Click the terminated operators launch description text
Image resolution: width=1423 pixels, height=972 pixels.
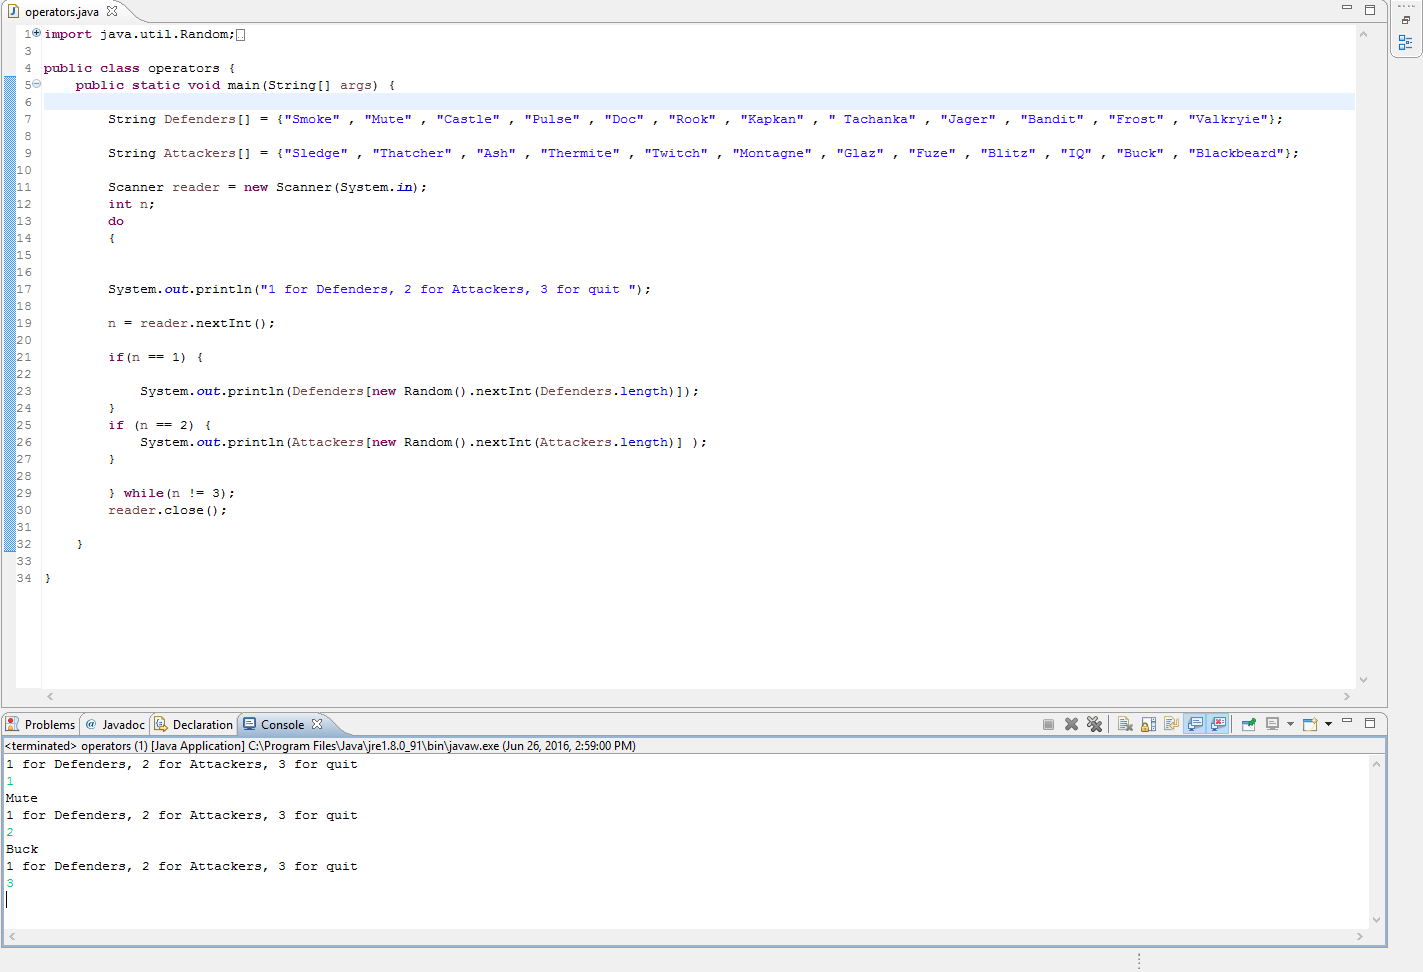(x=320, y=746)
